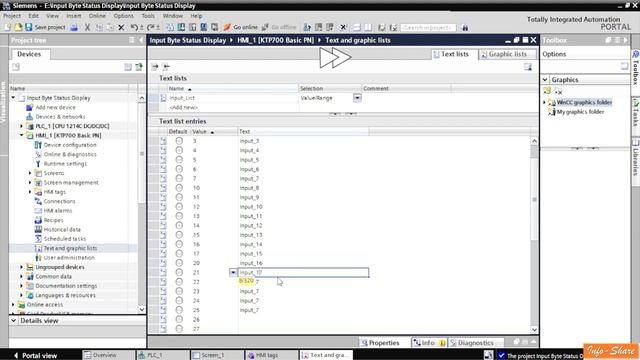Select Default radio for value 6
640x360 pixels.
(179, 169)
